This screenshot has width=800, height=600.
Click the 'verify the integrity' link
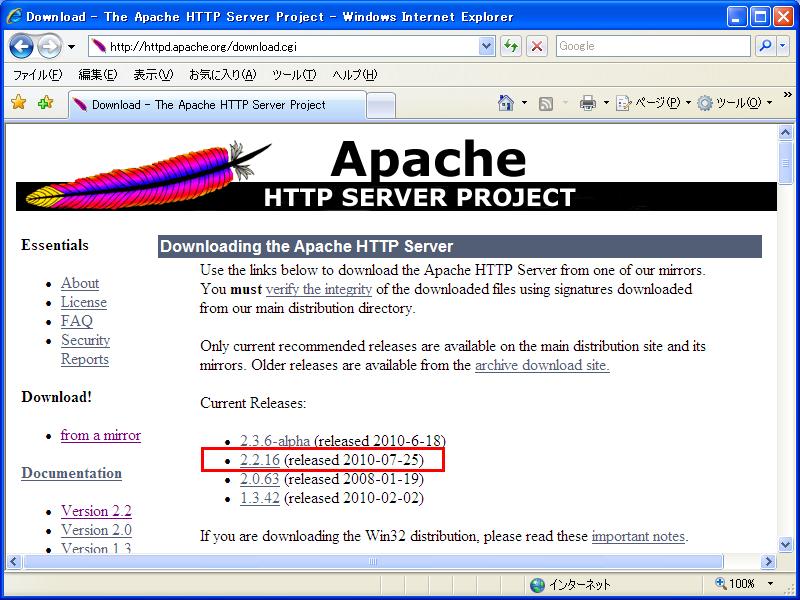click(x=319, y=289)
